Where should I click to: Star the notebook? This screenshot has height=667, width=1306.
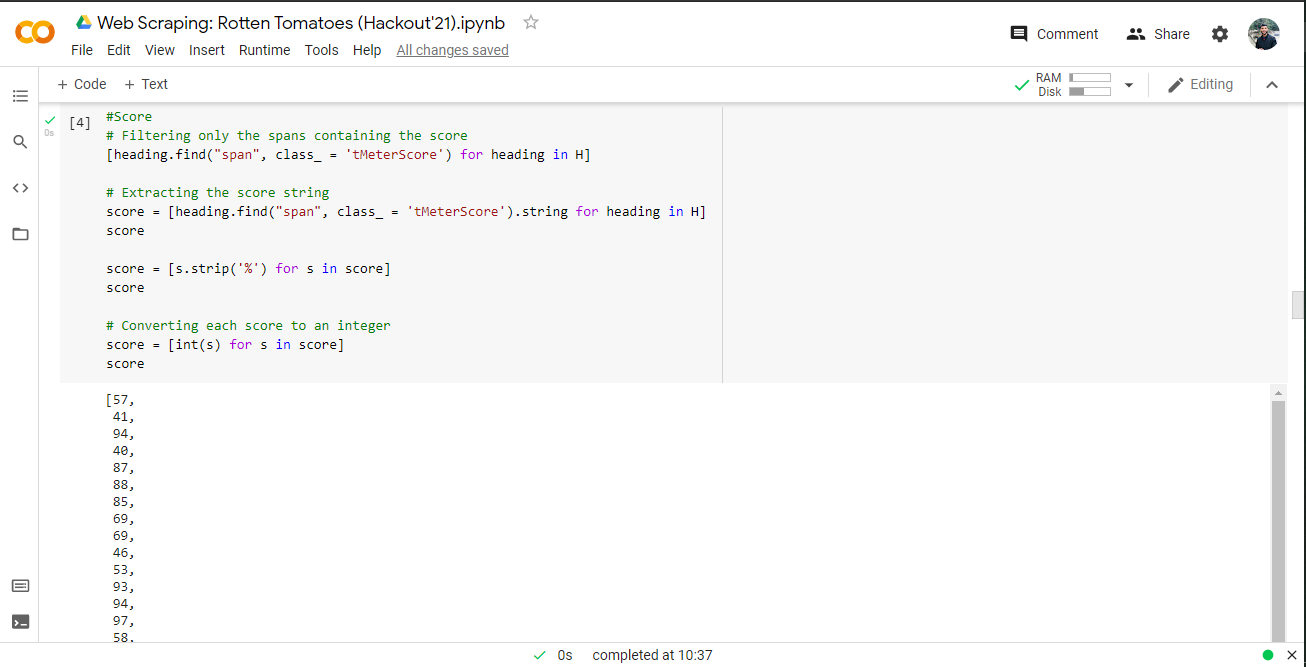530,22
